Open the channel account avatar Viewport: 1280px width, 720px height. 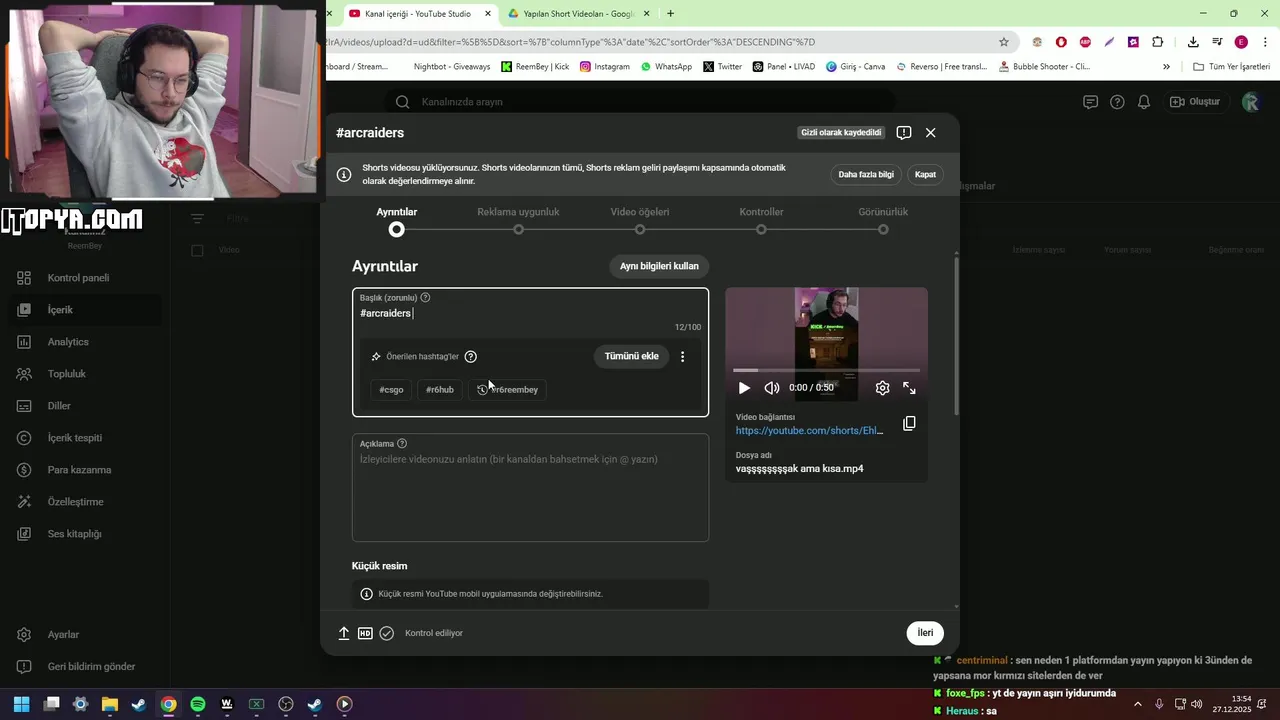(x=1250, y=102)
